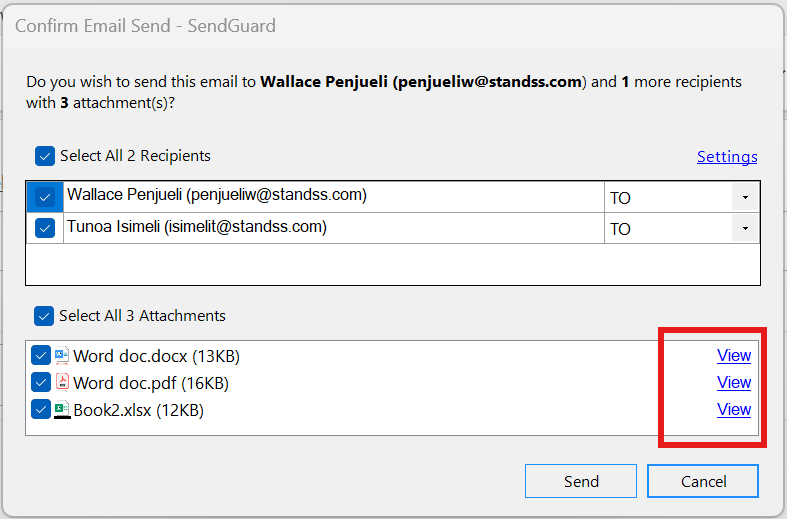This screenshot has height=519, width=787.
Task: Click the Word document icon beside Word doc.docx
Action: [x=62, y=355]
